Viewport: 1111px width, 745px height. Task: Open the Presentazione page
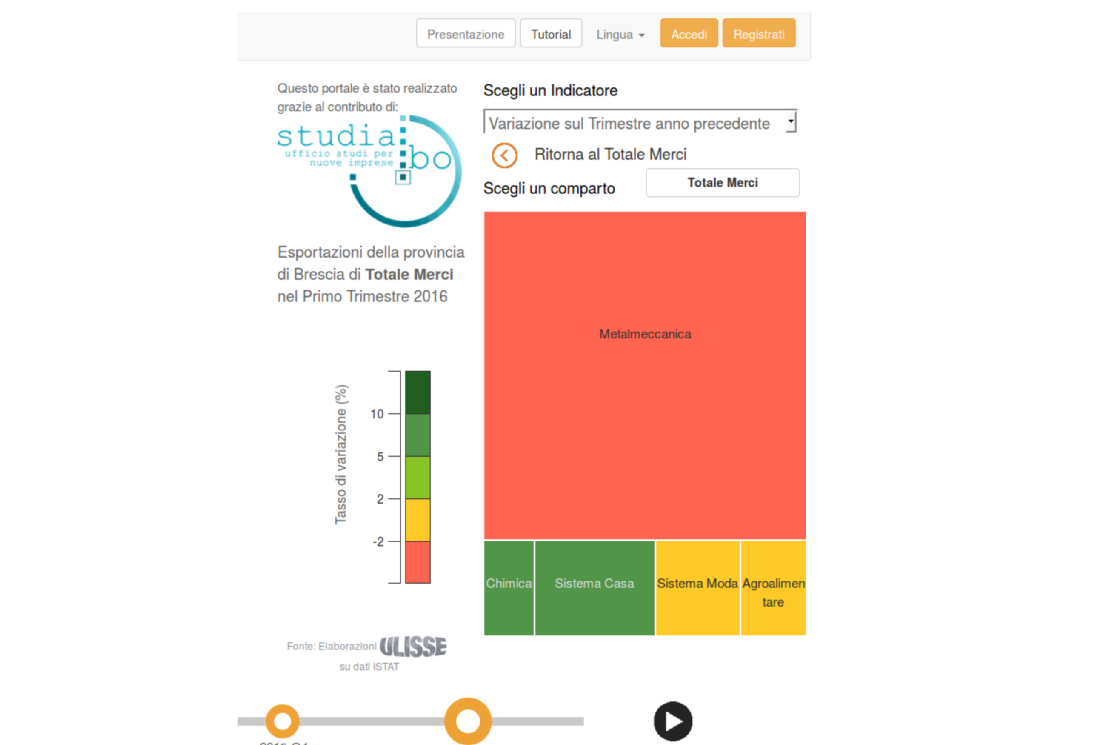pyautogui.click(x=466, y=34)
